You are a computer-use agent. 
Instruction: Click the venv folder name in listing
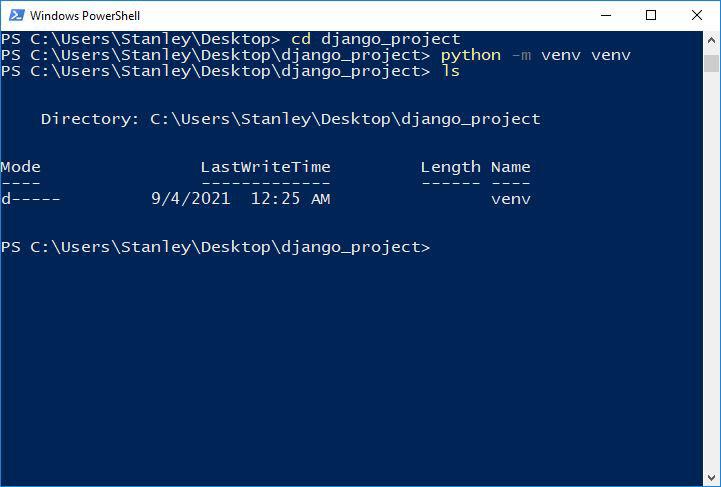tap(510, 199)
